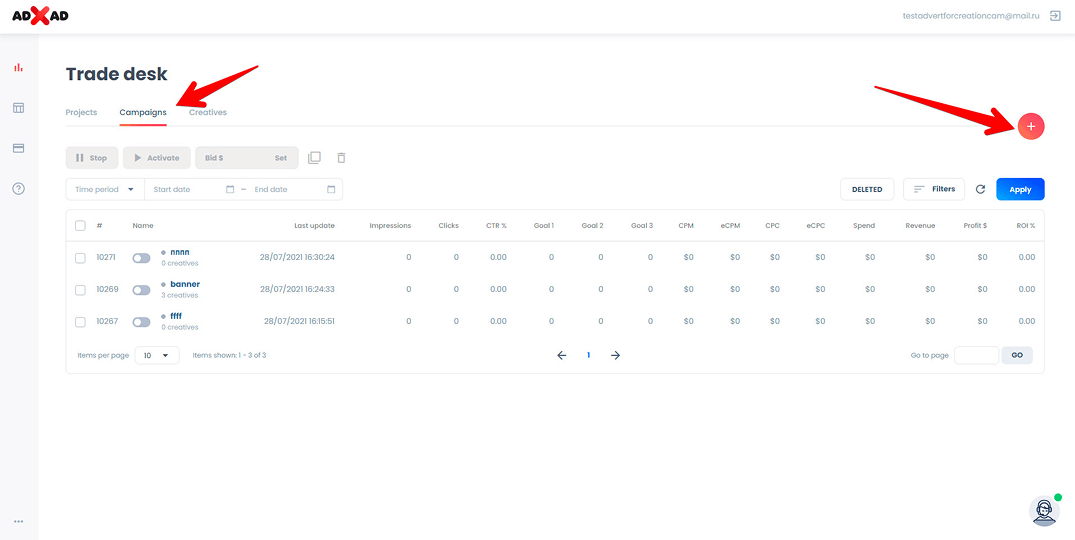Click the duplicate campaigns copy icon
The width and height of the screenshot is (1075, 540).
click(314, 158)
